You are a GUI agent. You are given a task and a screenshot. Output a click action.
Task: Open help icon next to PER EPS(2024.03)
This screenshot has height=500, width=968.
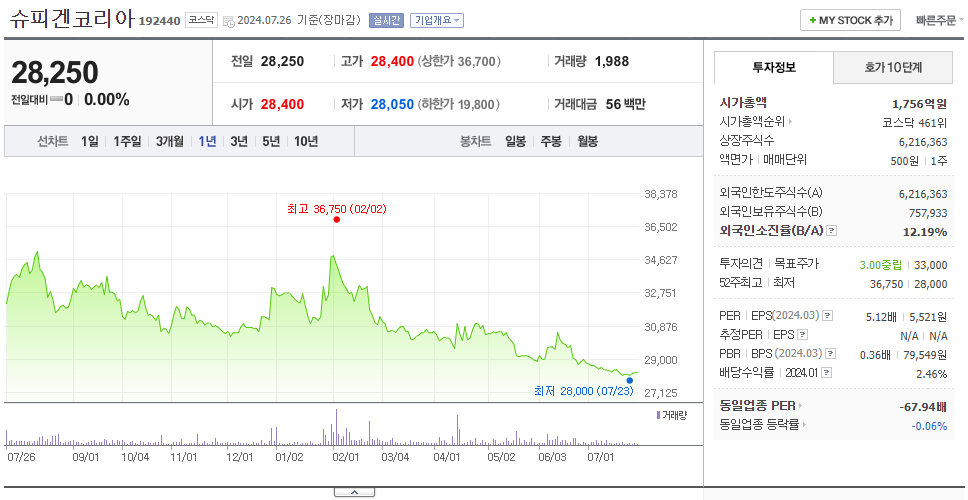click(x=828, y=316)
